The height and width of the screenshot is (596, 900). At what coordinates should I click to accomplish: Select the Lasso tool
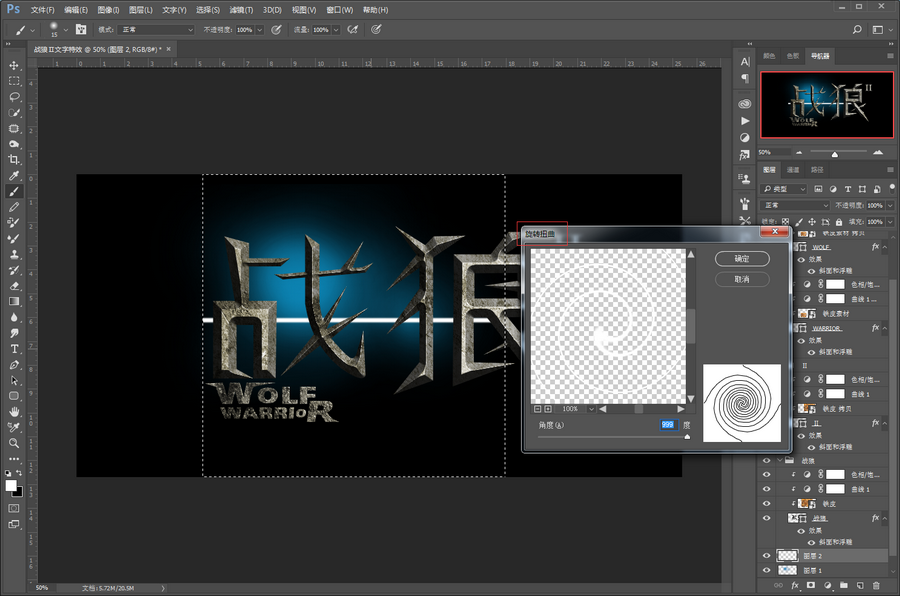click(x=14, y=97)
